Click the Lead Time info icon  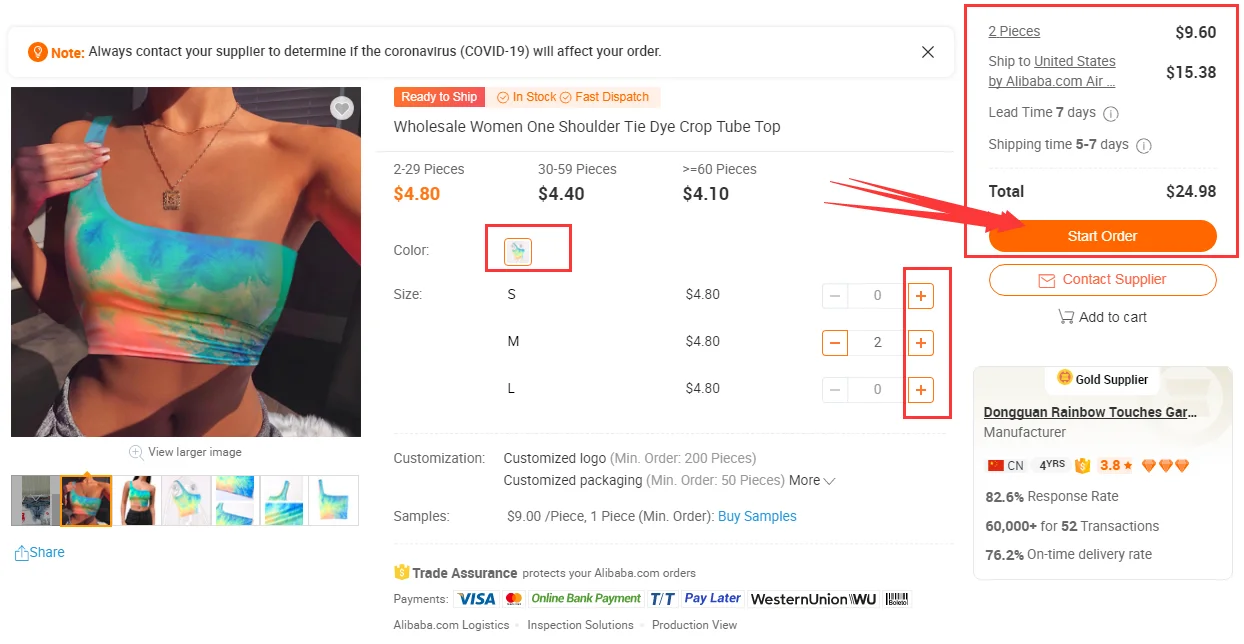[1110, 113]
